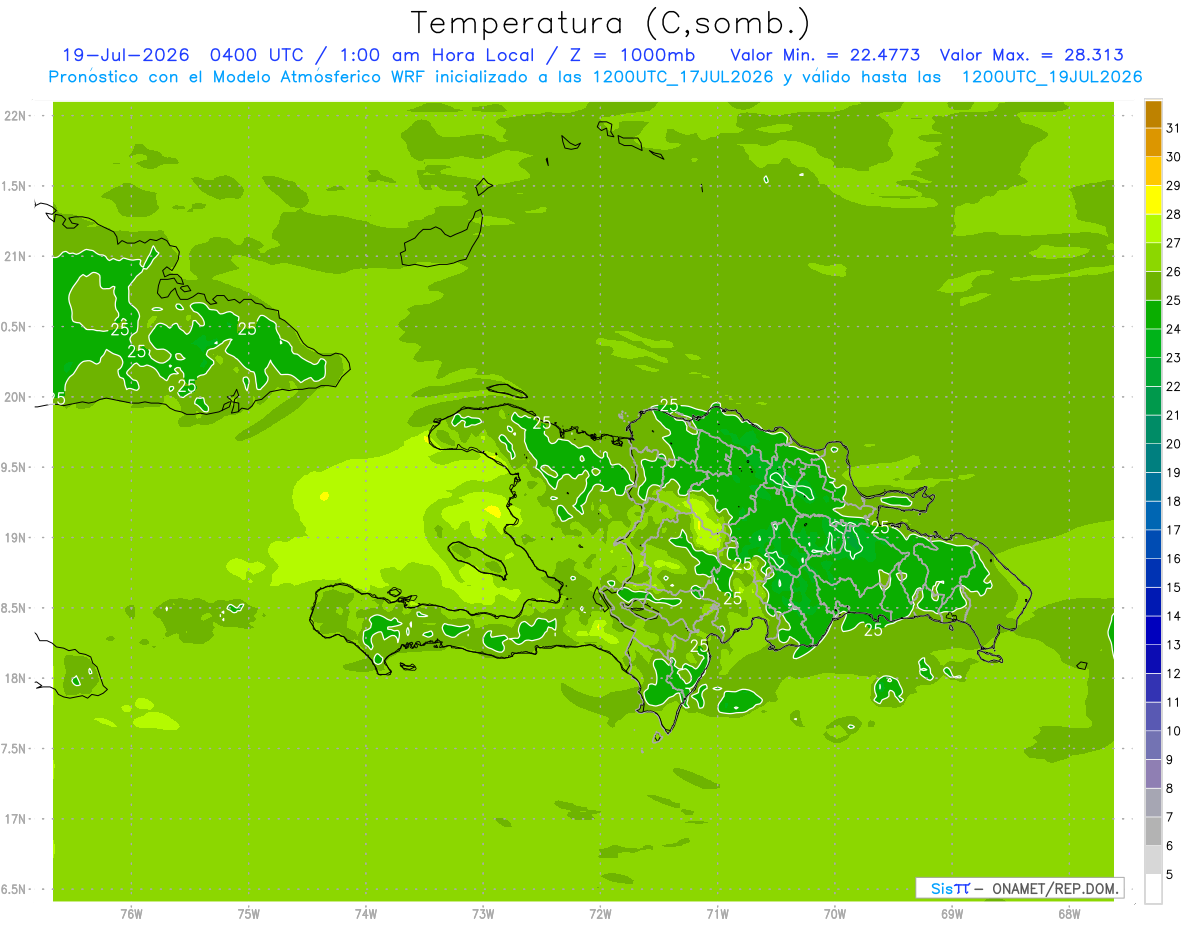This screenshot has height=927, width=1200.
Task: Click "Valor Min. = 22.4773" value
Action: (825, 55)
